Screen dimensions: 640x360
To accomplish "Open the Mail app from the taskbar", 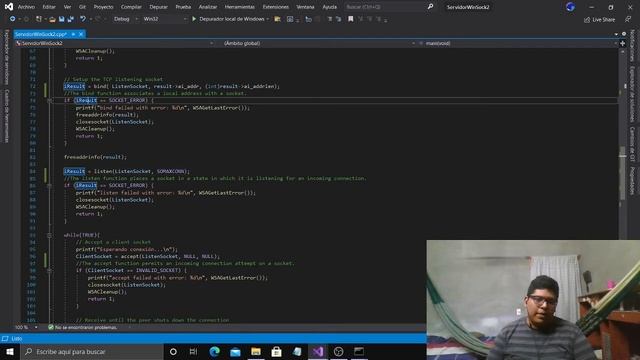I will click(x=235, y=351).
